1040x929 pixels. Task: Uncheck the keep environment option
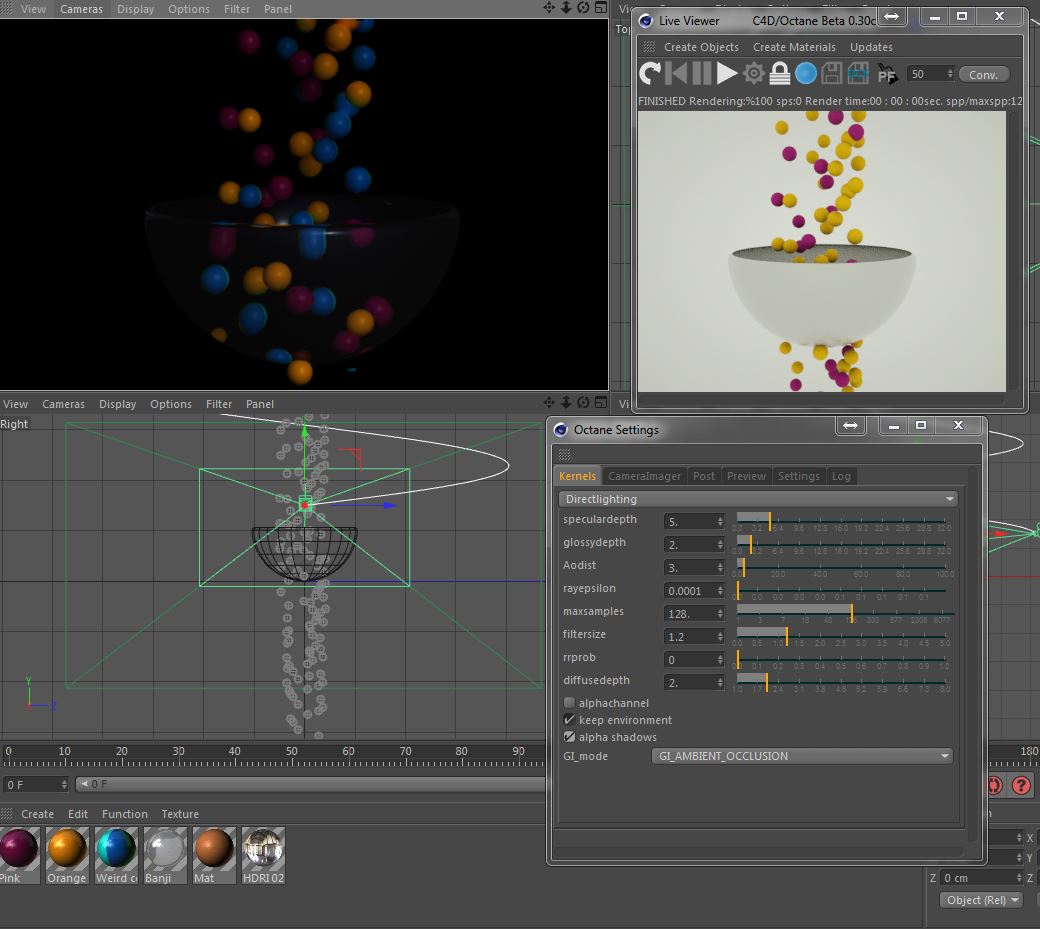[570, 720]
